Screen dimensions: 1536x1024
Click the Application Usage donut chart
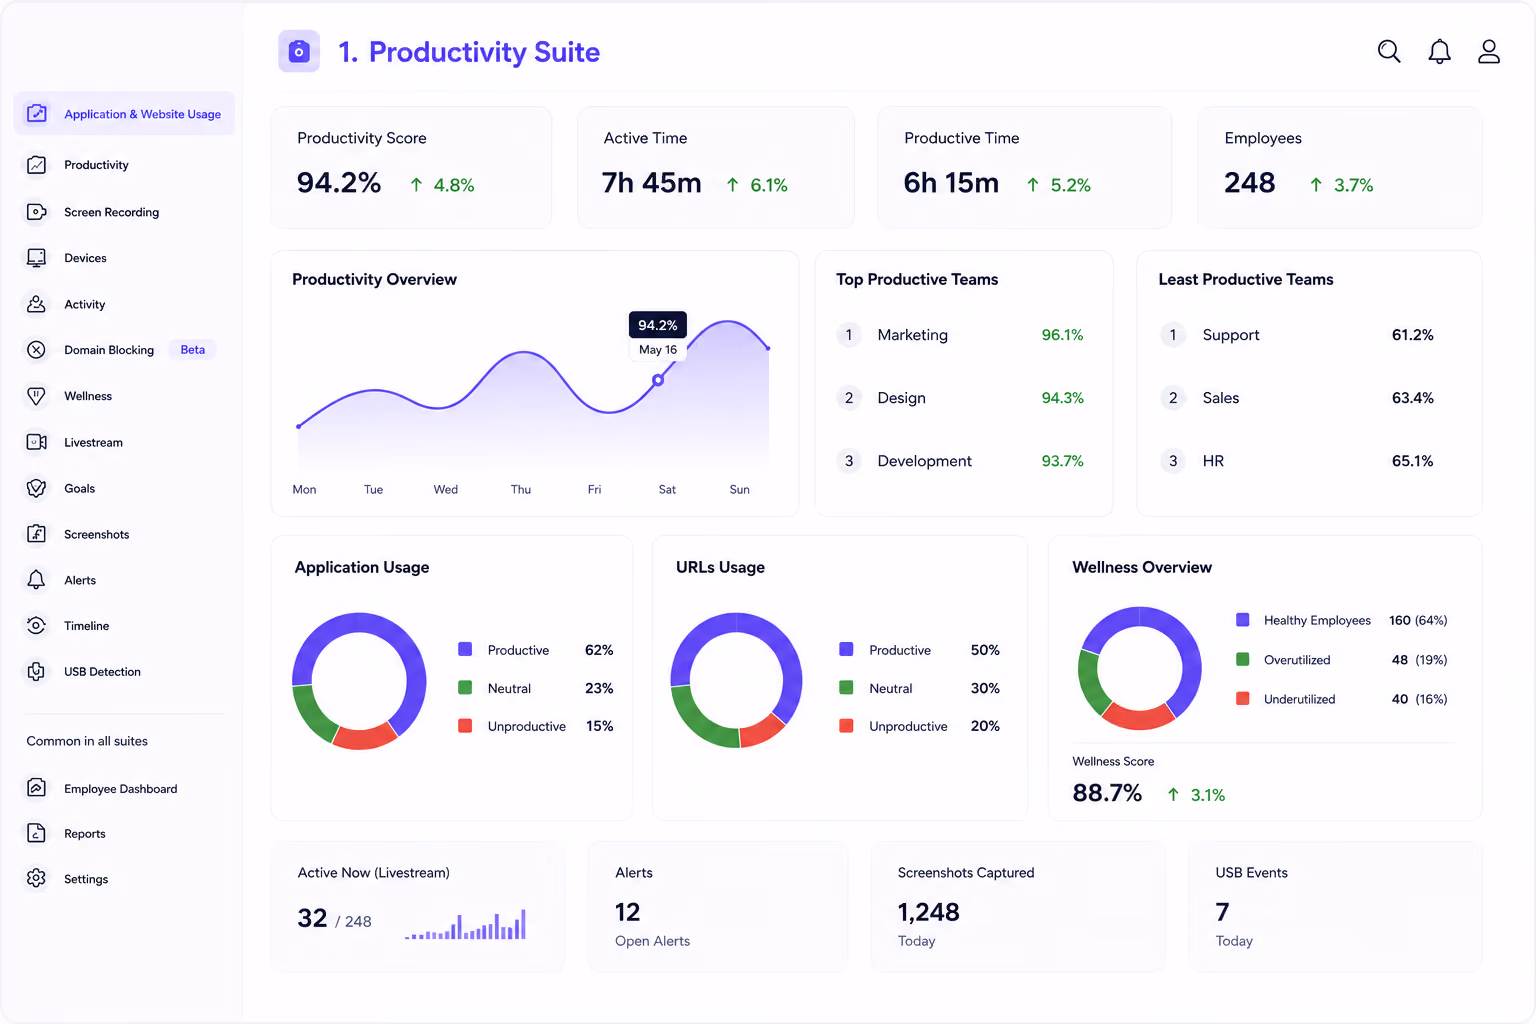pos(359,681)
